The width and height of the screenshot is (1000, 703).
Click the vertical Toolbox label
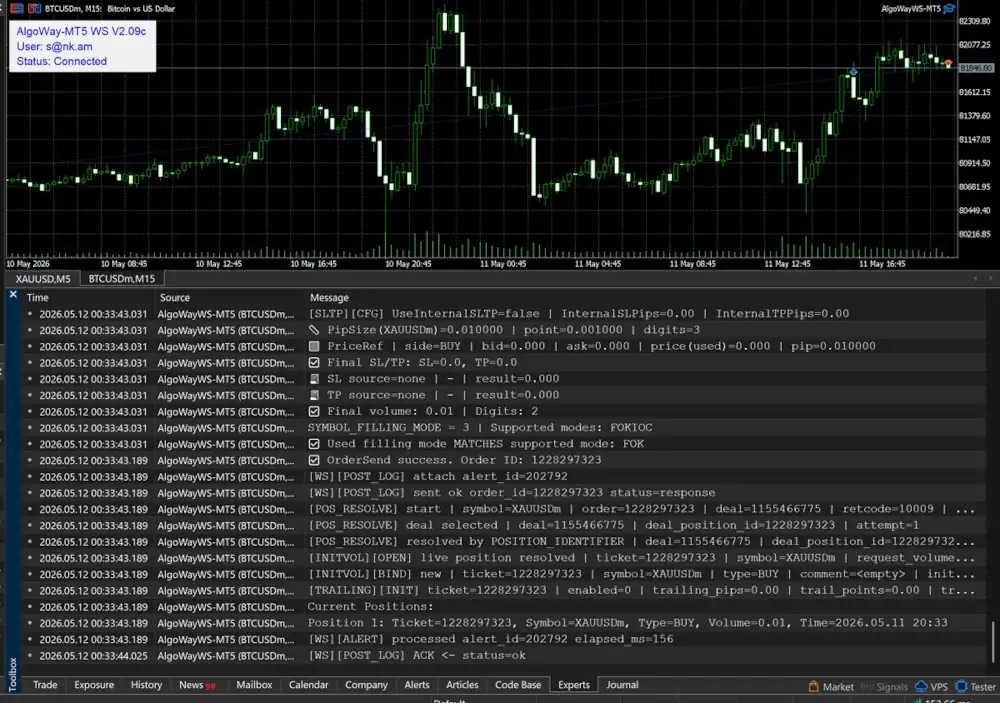point(12,674)
